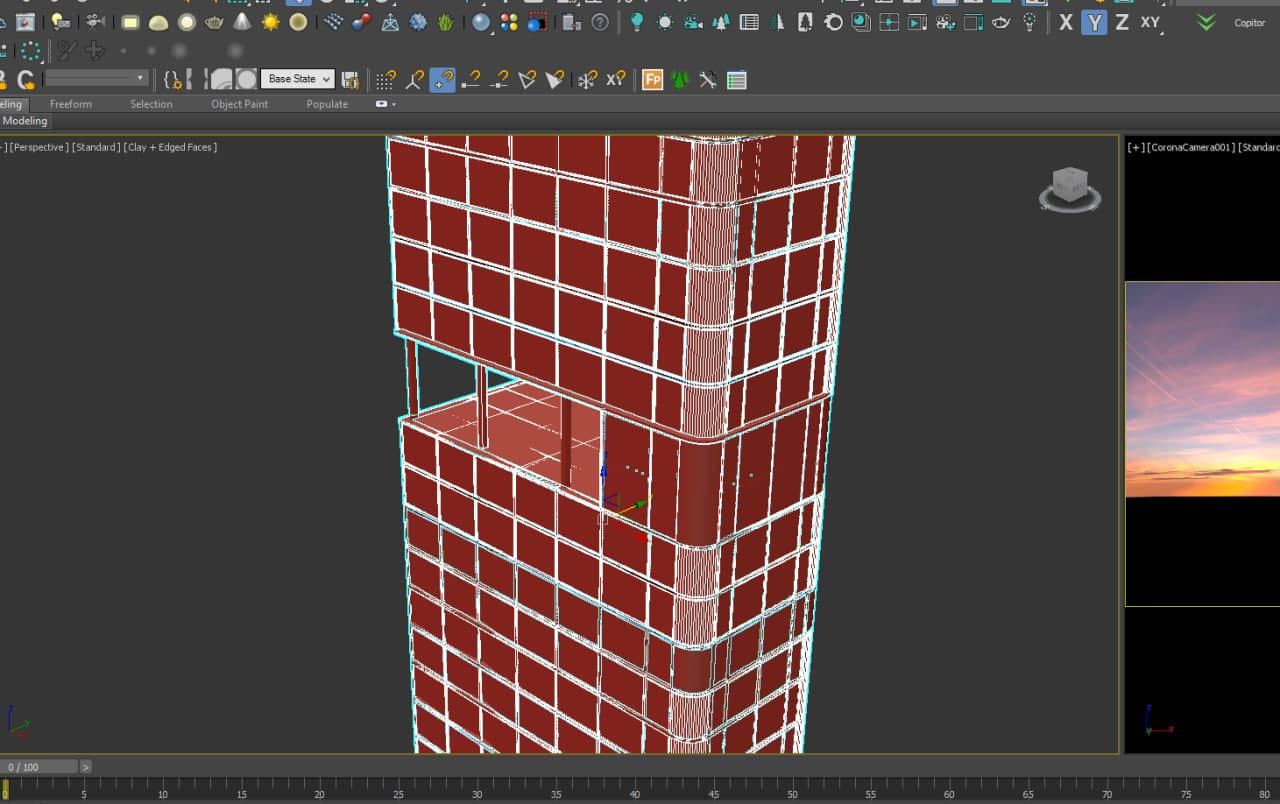
Task: Switch to the Freeform ribbon tab
Action: tap(70, 104)
